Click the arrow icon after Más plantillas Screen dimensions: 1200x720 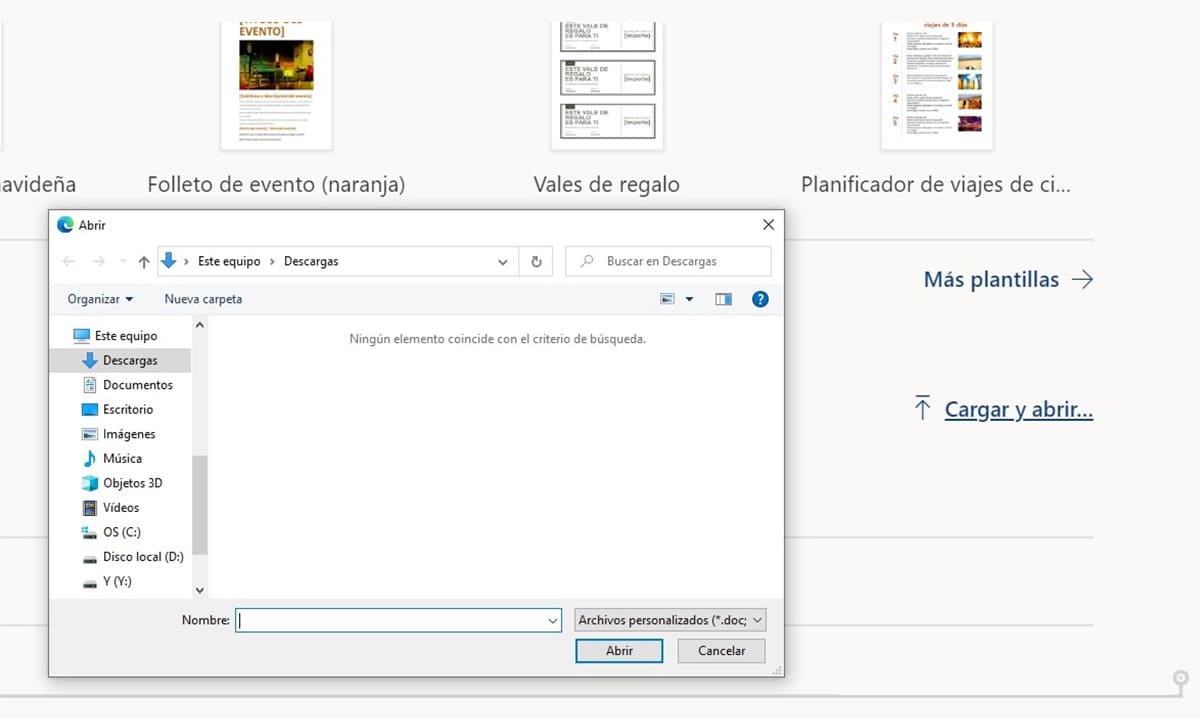coord(1082,279)
